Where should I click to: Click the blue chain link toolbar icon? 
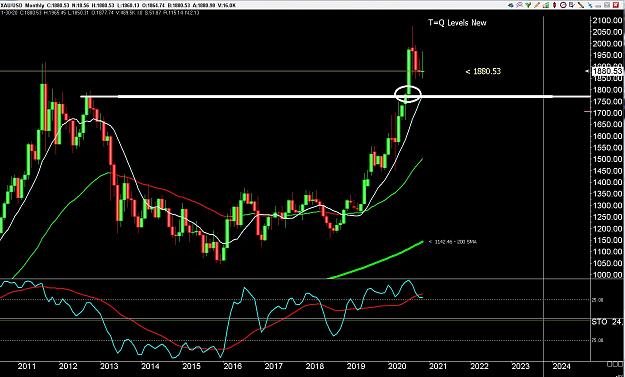click(x=590, y=5)
